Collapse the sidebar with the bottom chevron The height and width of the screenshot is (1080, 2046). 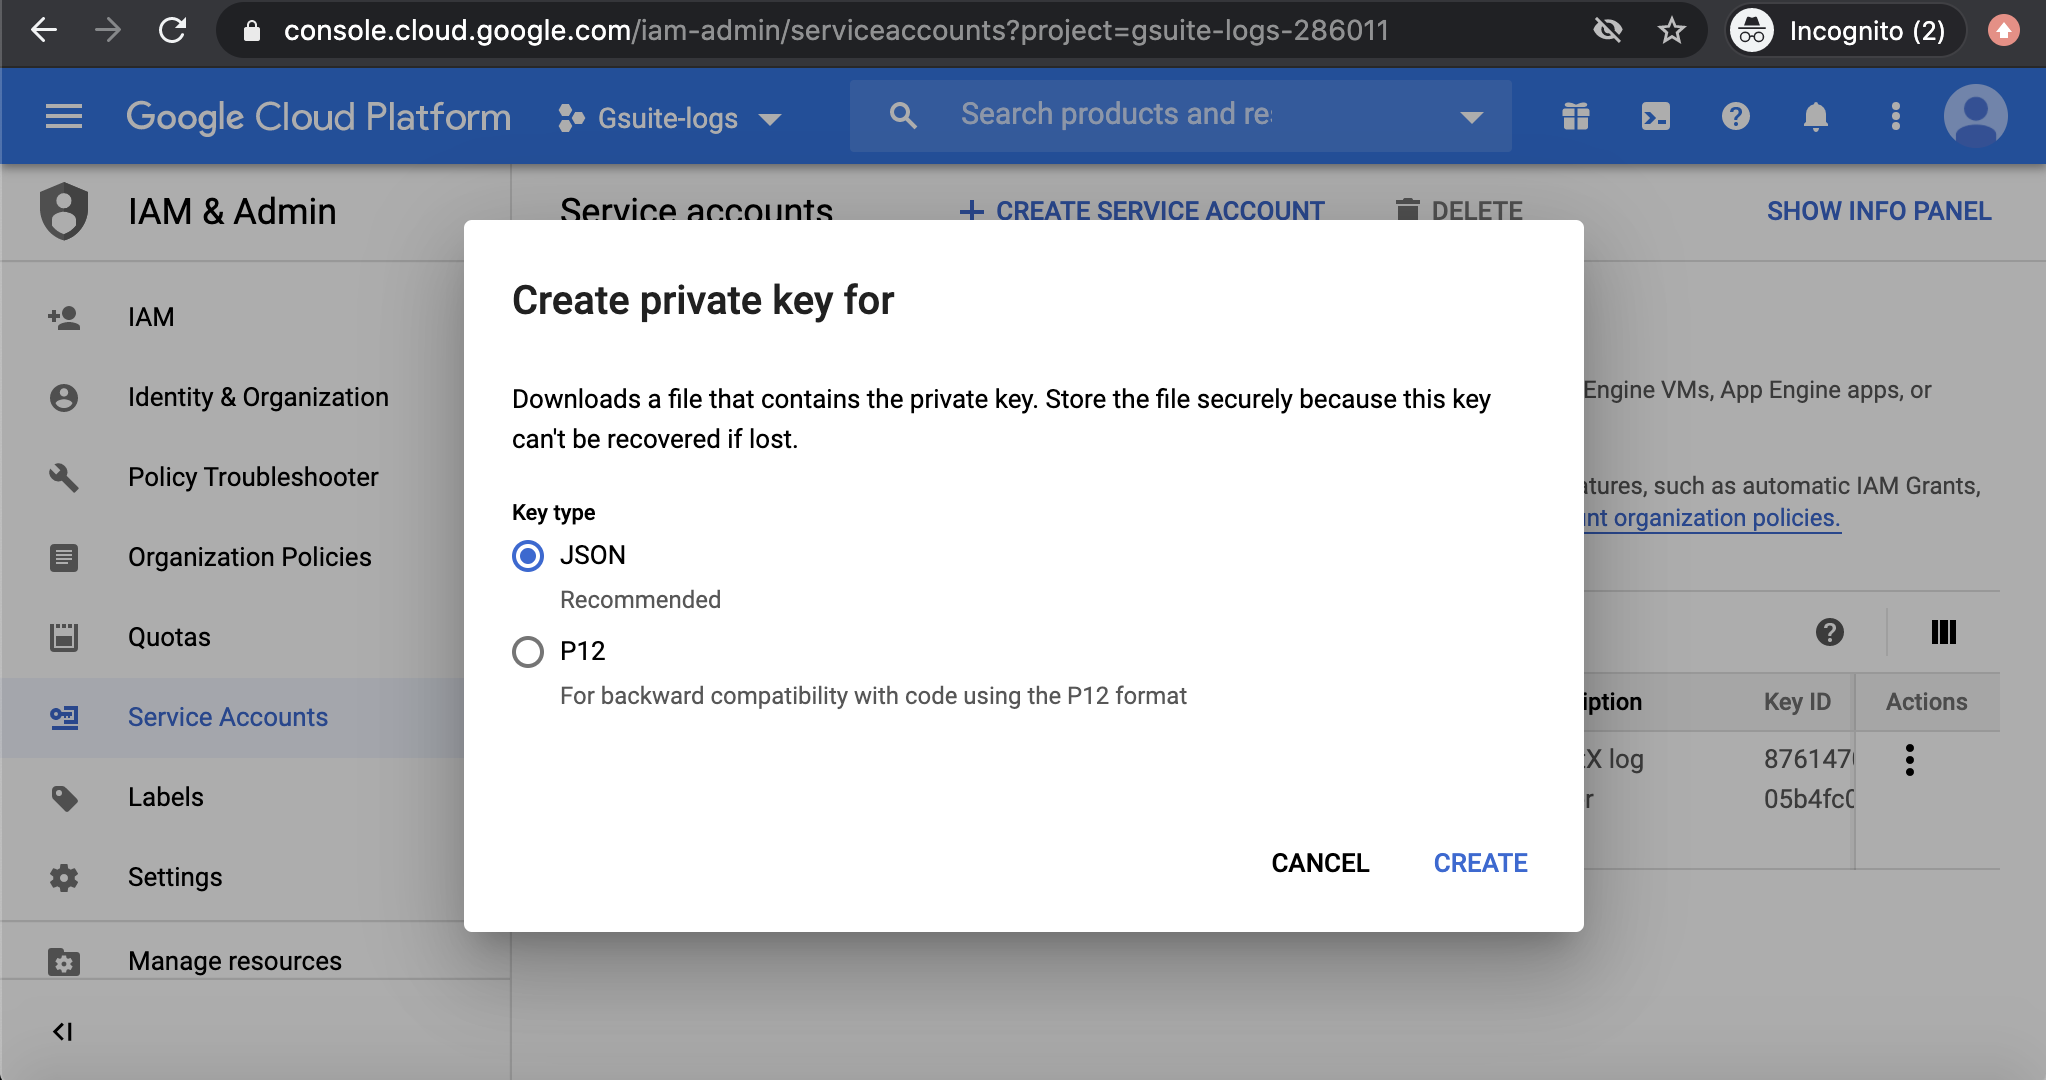click(x=64, y=1030)
